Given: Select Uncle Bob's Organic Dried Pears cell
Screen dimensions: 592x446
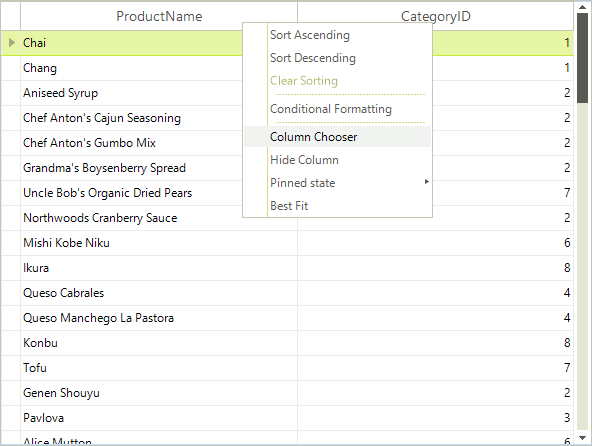Looking at the screenshot, I should coord(131,193).
